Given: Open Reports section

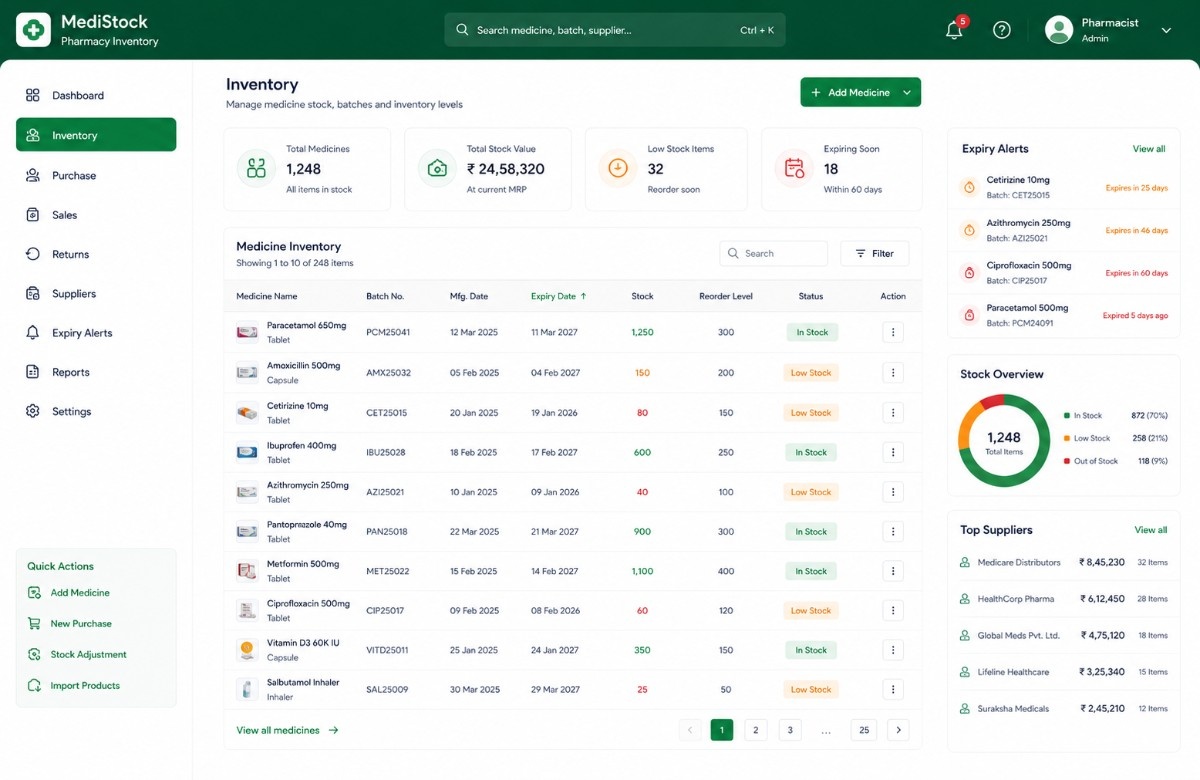Looking at the screenshot, I should coord(96,372).
